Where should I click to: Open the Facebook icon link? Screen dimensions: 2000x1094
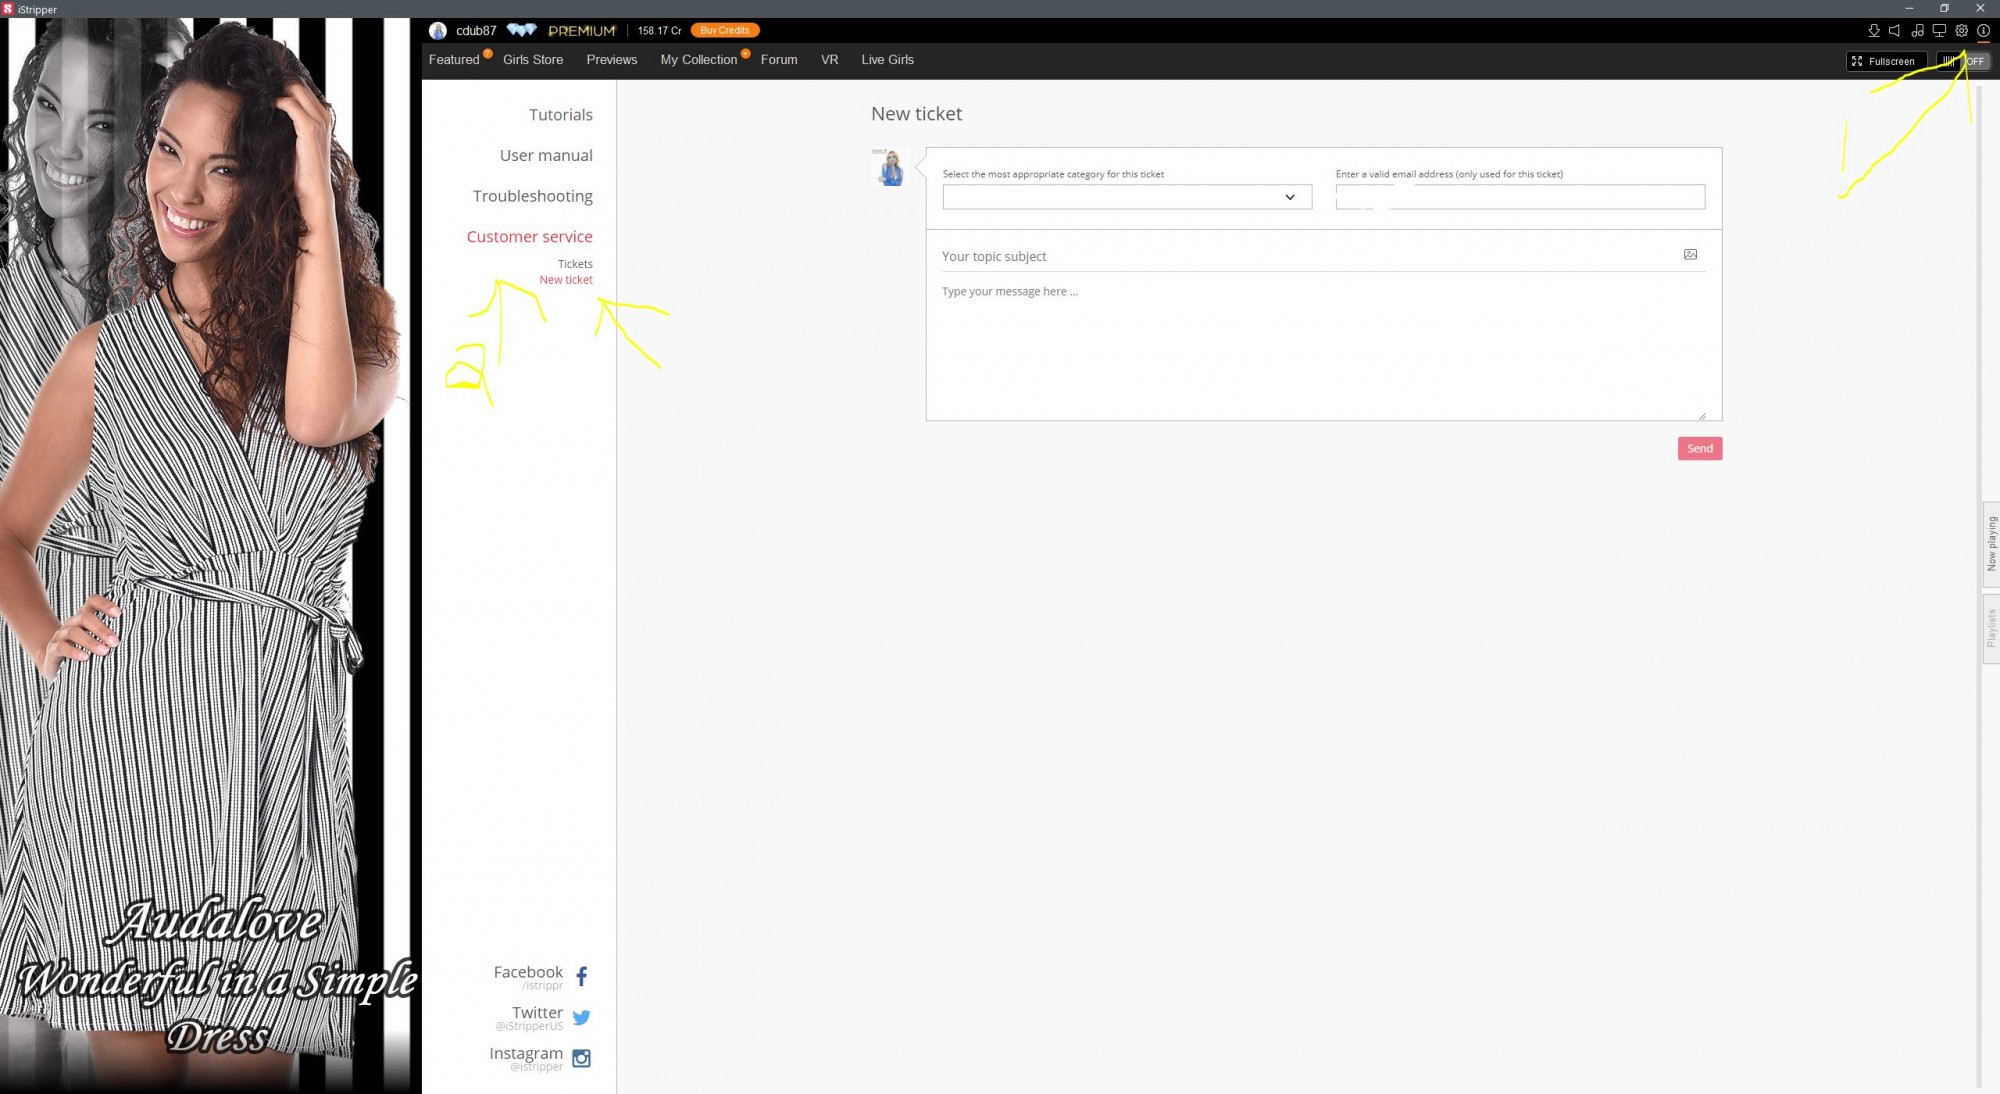581,976
